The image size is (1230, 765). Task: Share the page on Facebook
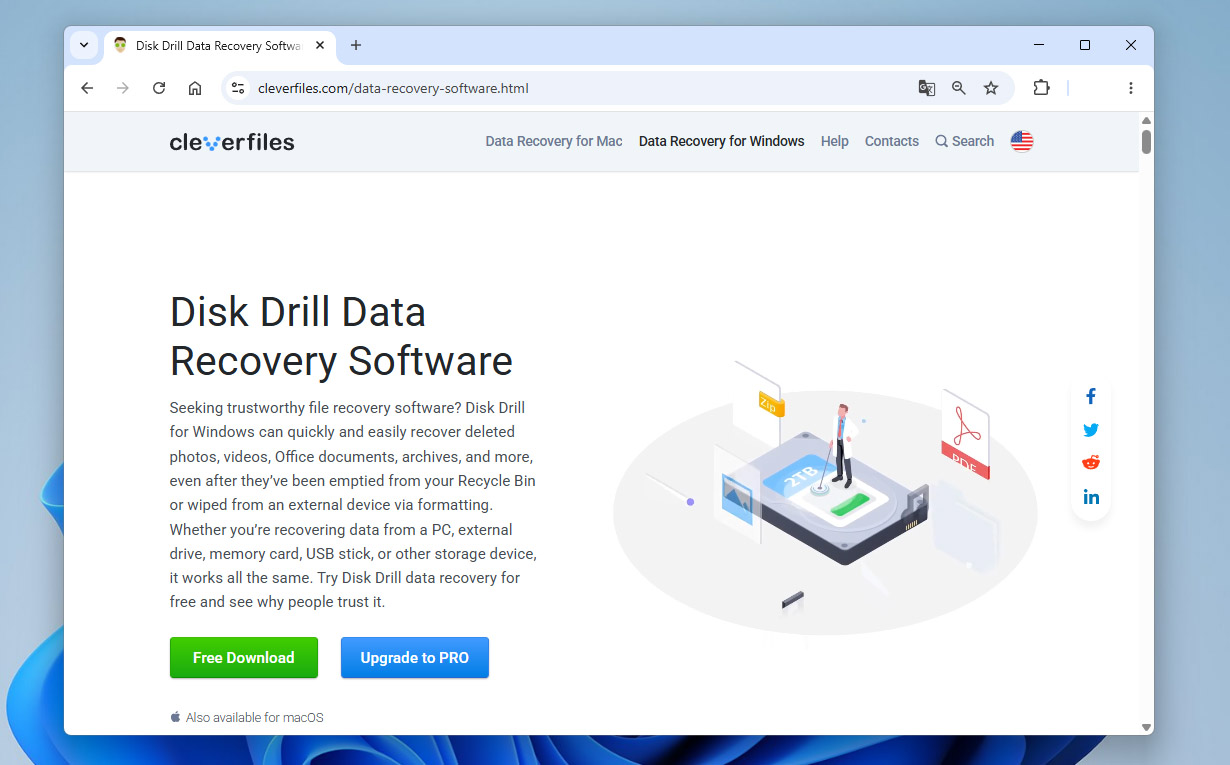pos(1091,396)
